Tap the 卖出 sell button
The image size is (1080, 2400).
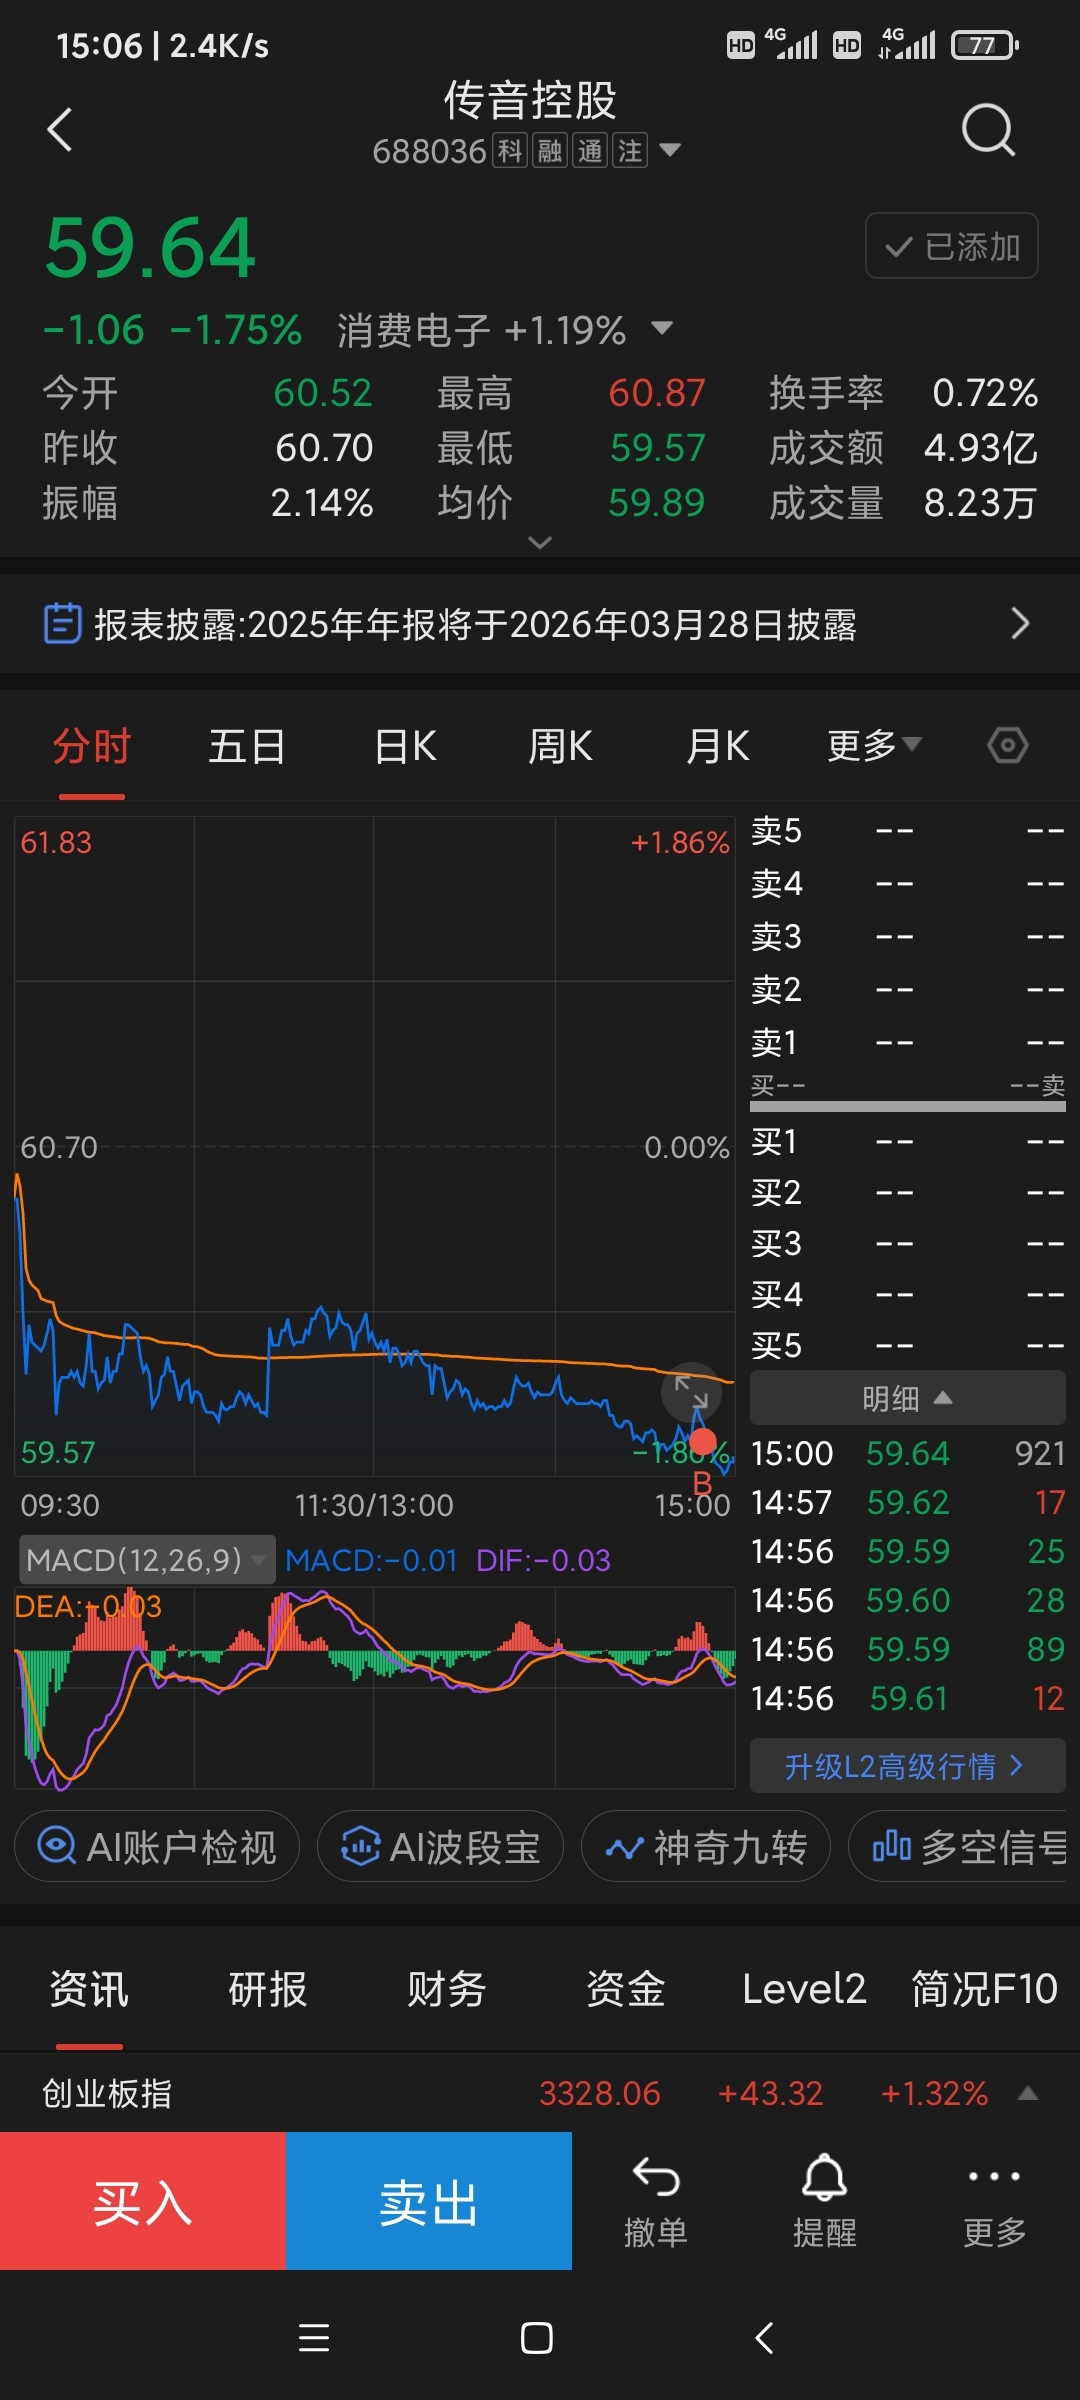pos(429,2201)
